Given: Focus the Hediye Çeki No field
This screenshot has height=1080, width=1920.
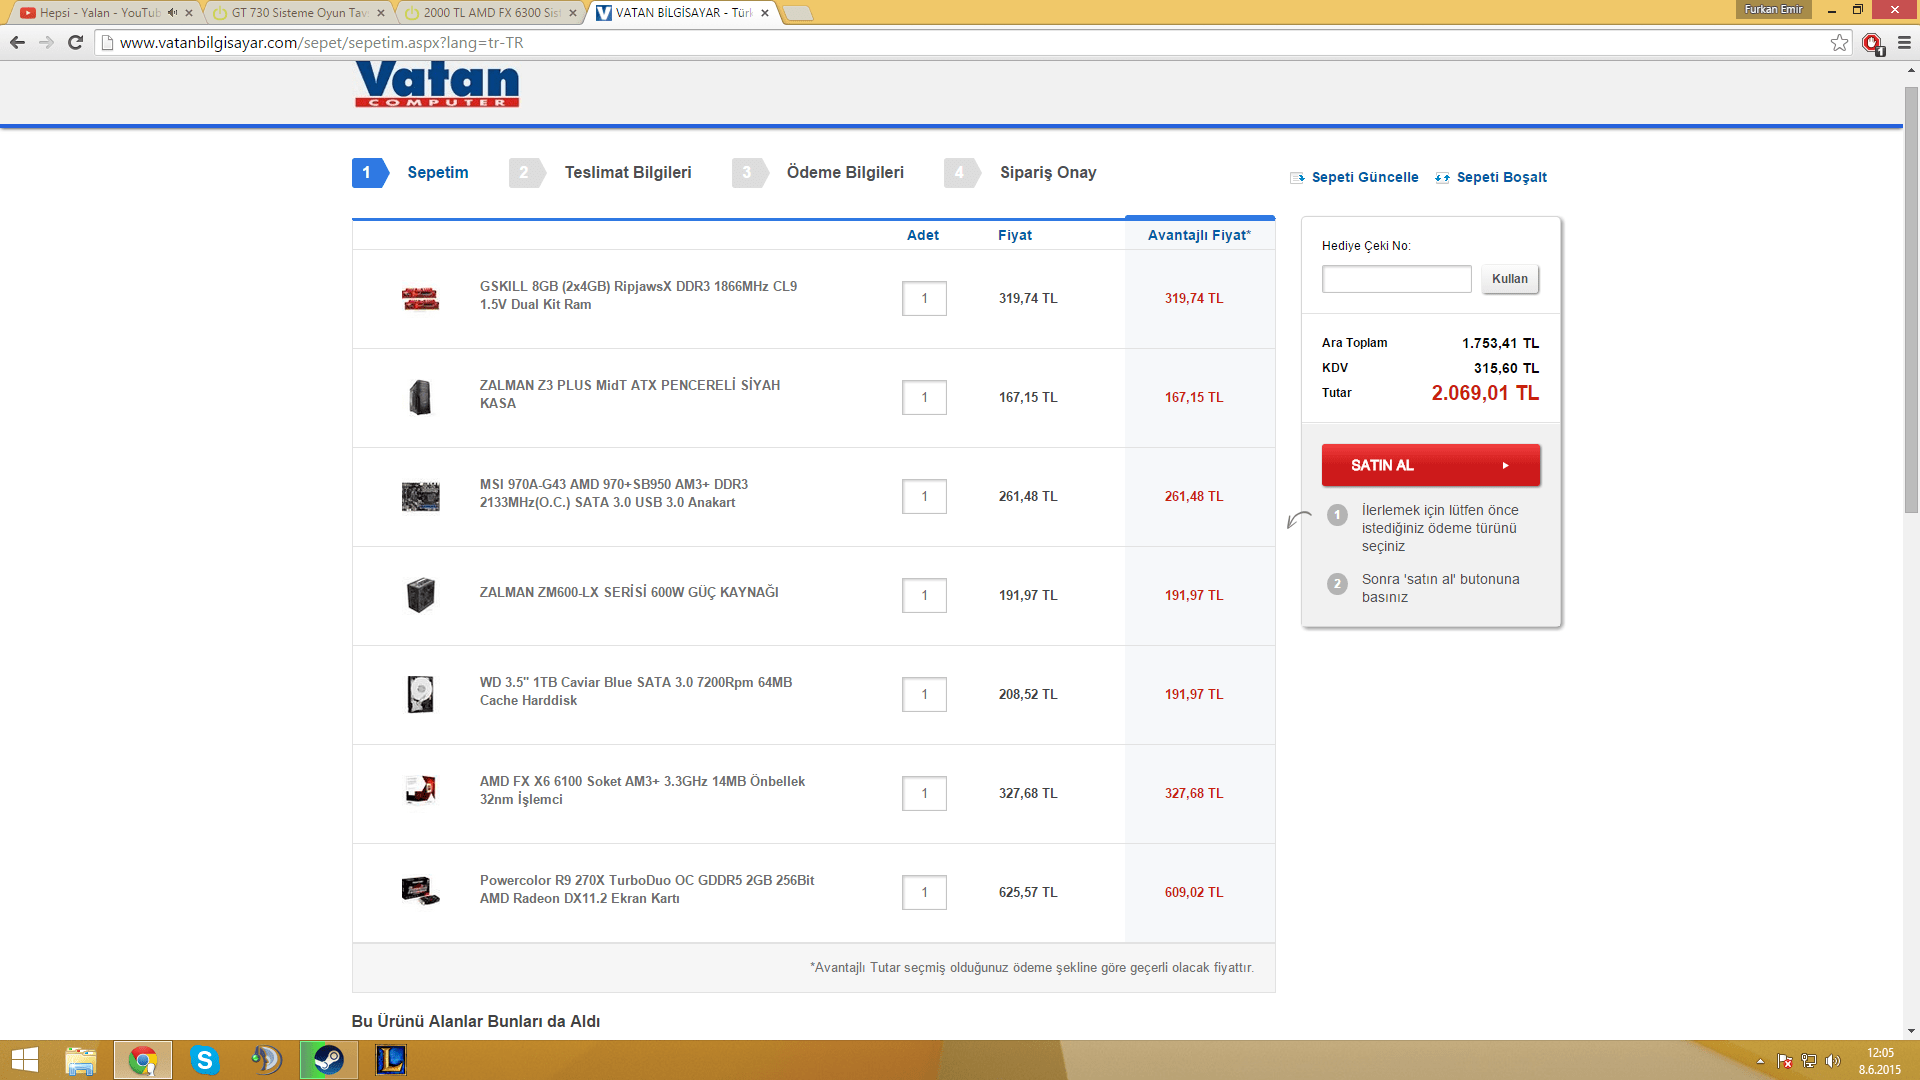Looking at the screenshot, I should coord(1396,279).
